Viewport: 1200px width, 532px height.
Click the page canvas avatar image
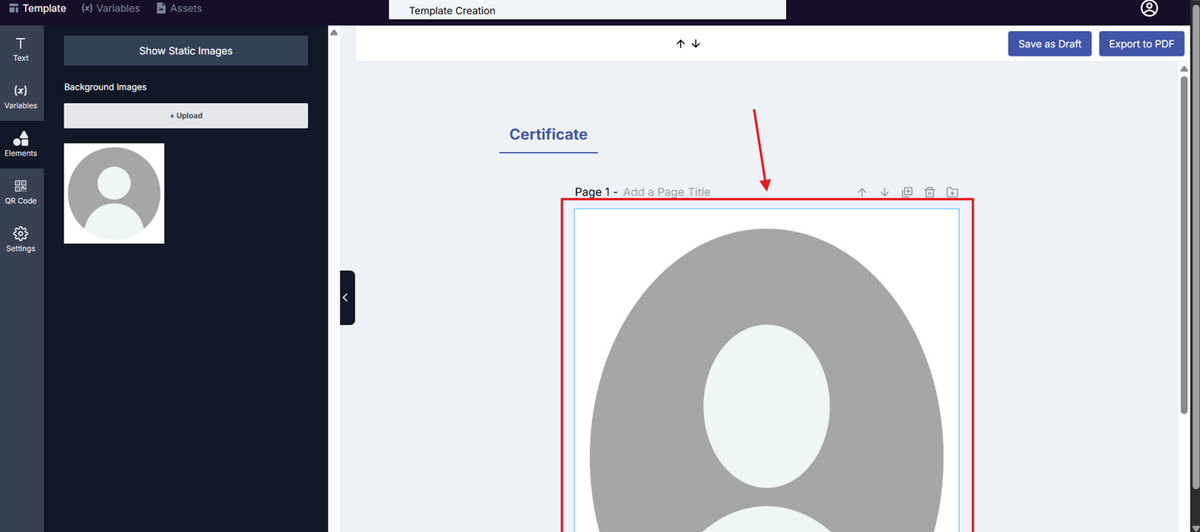tap(766, 370)
